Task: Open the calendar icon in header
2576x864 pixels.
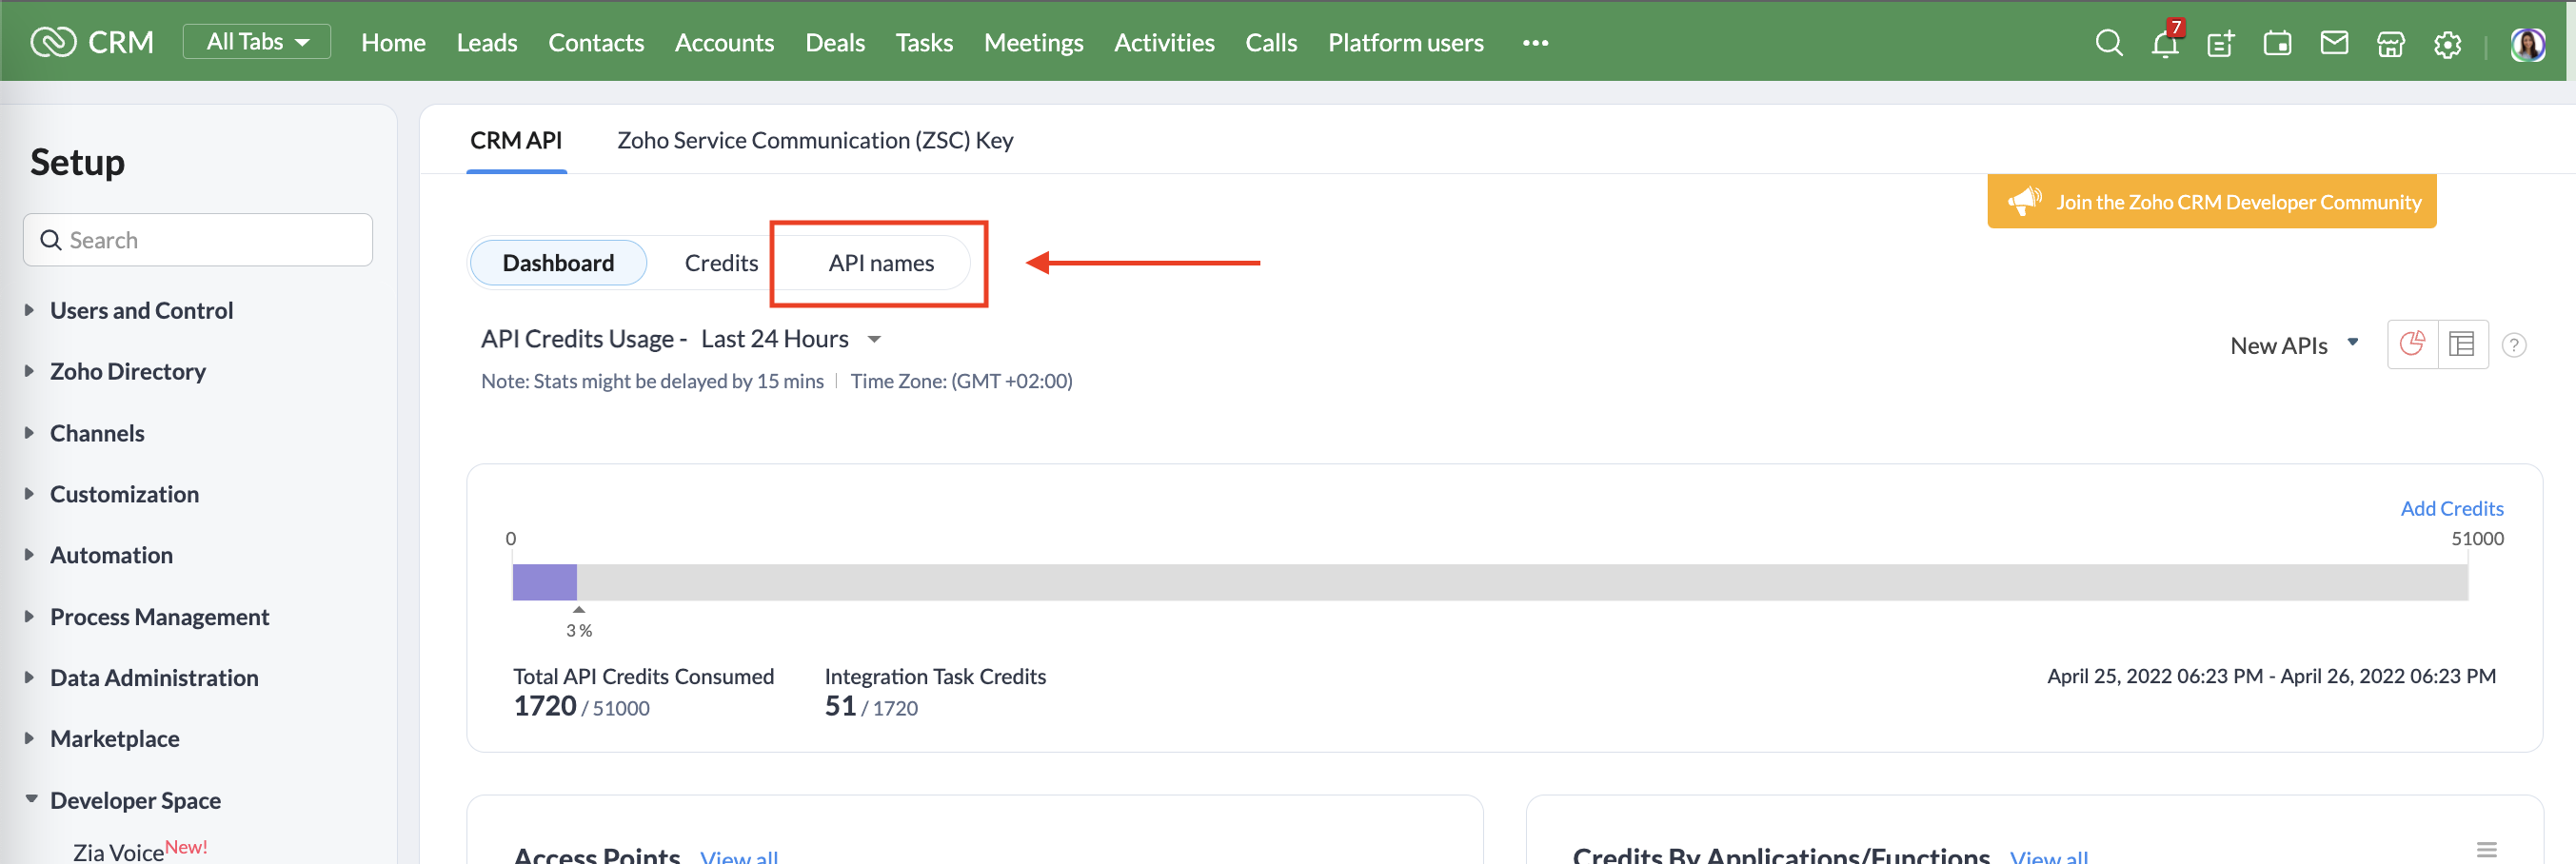Action: (x=2277, y=43)
